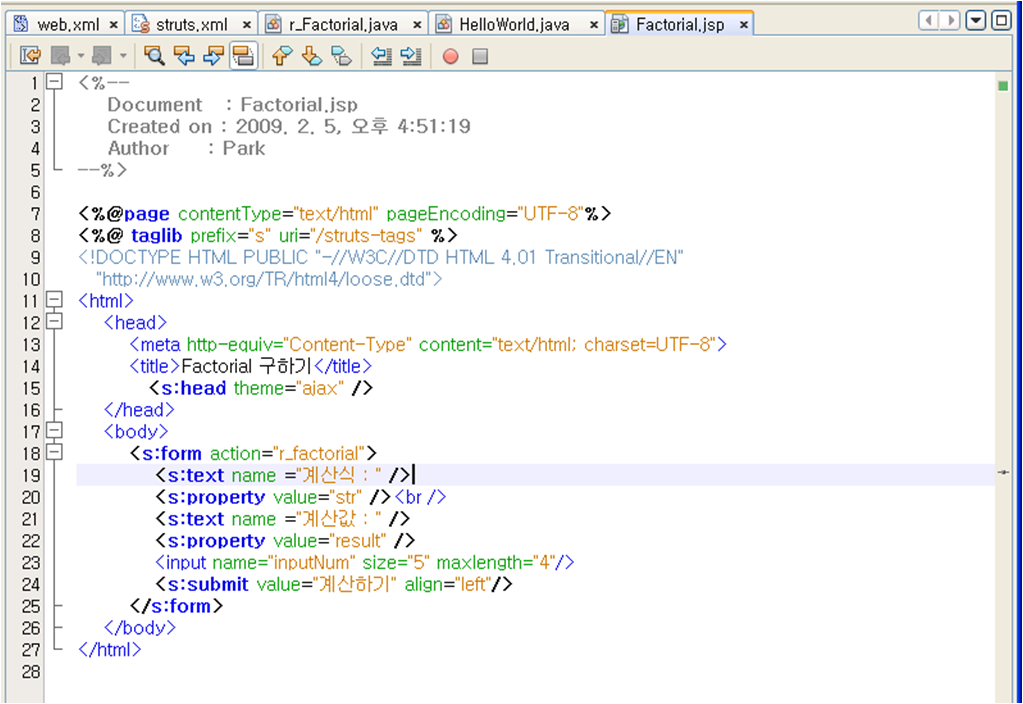The height and width of the screenshot is (704, 1023).
Task: Go to the previous search occurrence
Action: pos(184,56)
